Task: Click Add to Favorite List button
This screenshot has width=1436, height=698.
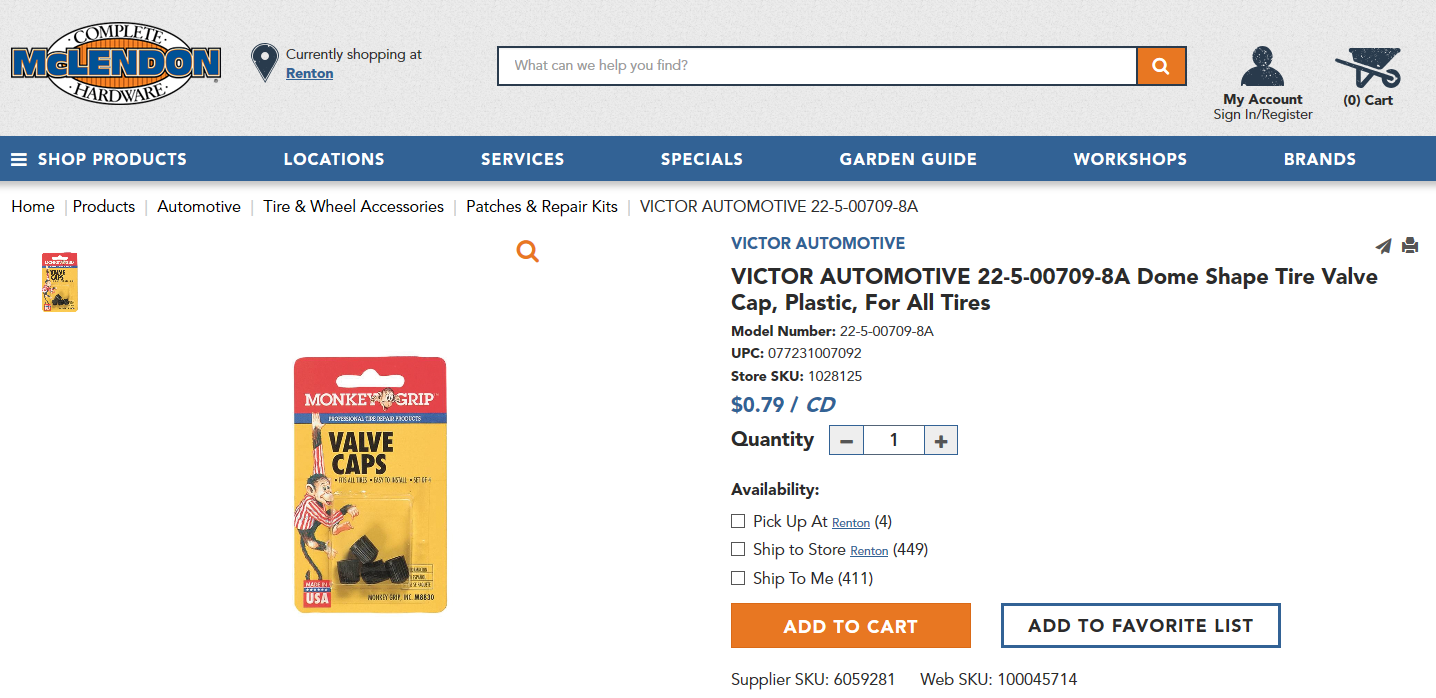Action: coord(1141,626)
